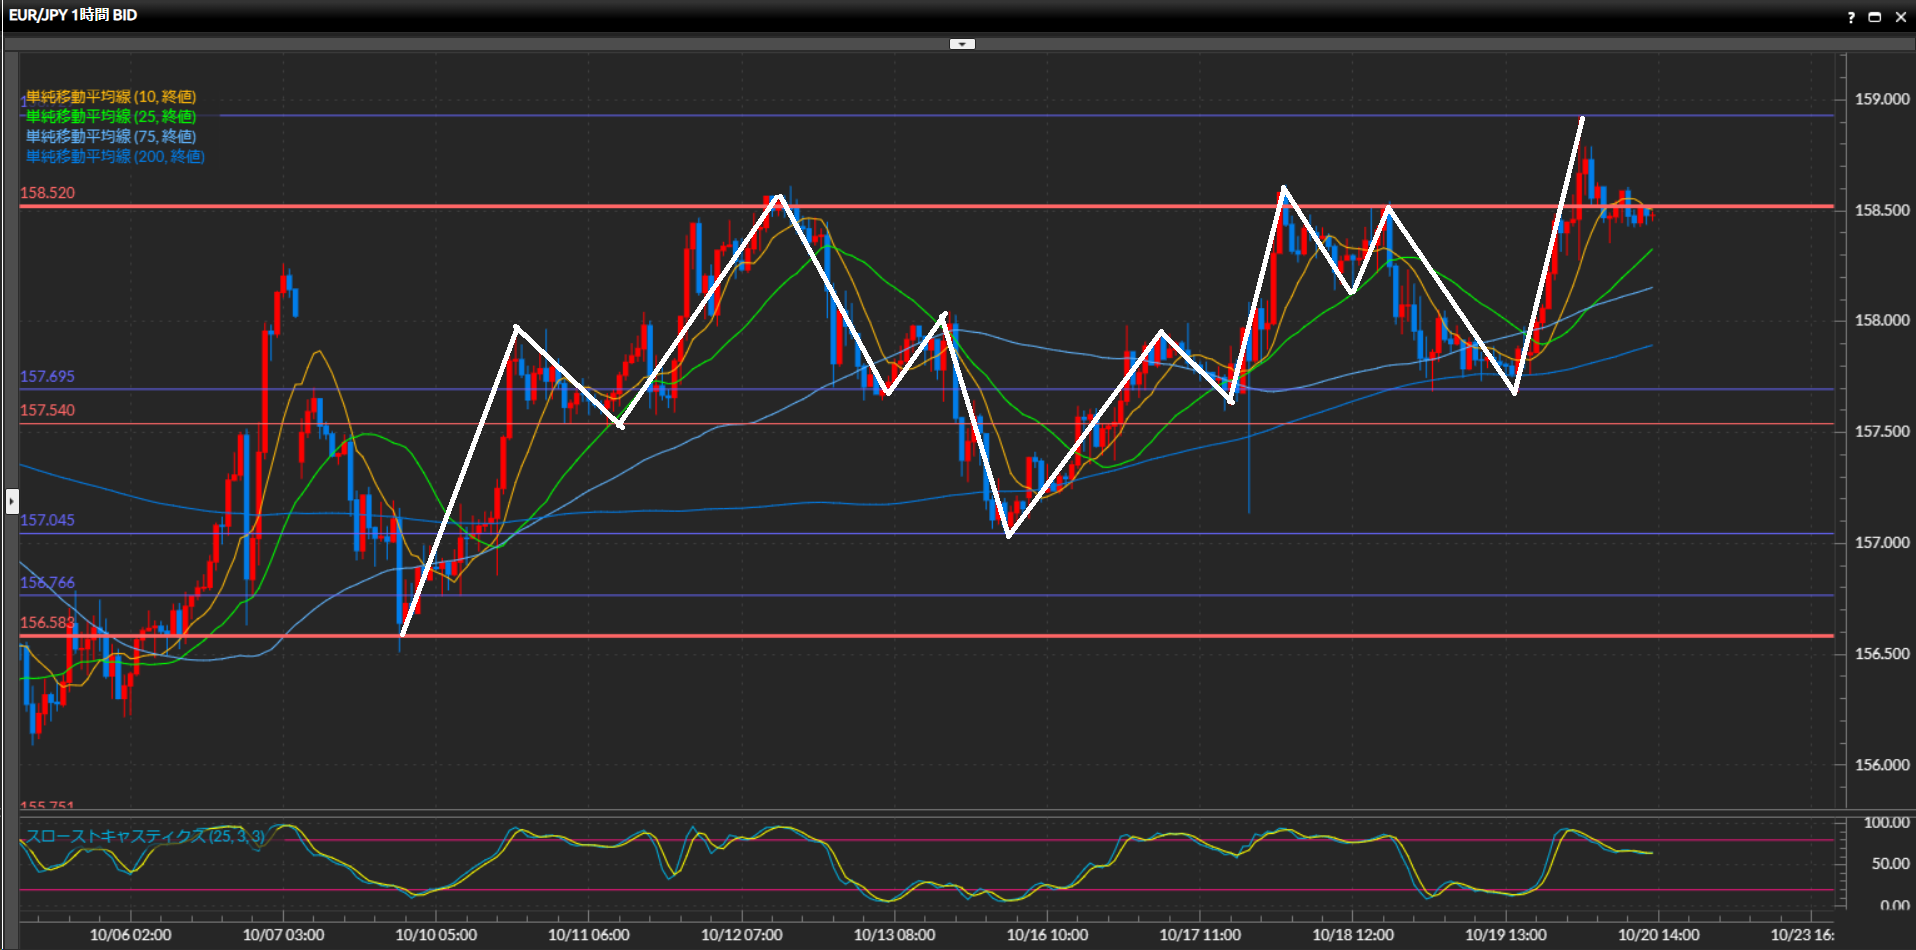Select the 156.766 horizontal line label
The height and width of the screenshot is (950, 1916).
pyautogui.click(x=47, y=583)
